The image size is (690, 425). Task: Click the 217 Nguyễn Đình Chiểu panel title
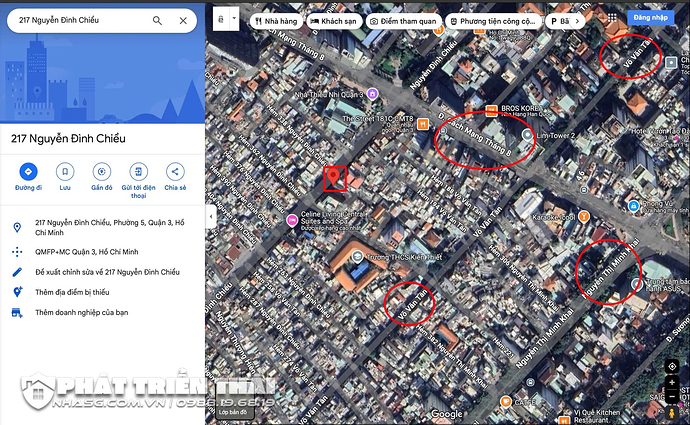68,139
